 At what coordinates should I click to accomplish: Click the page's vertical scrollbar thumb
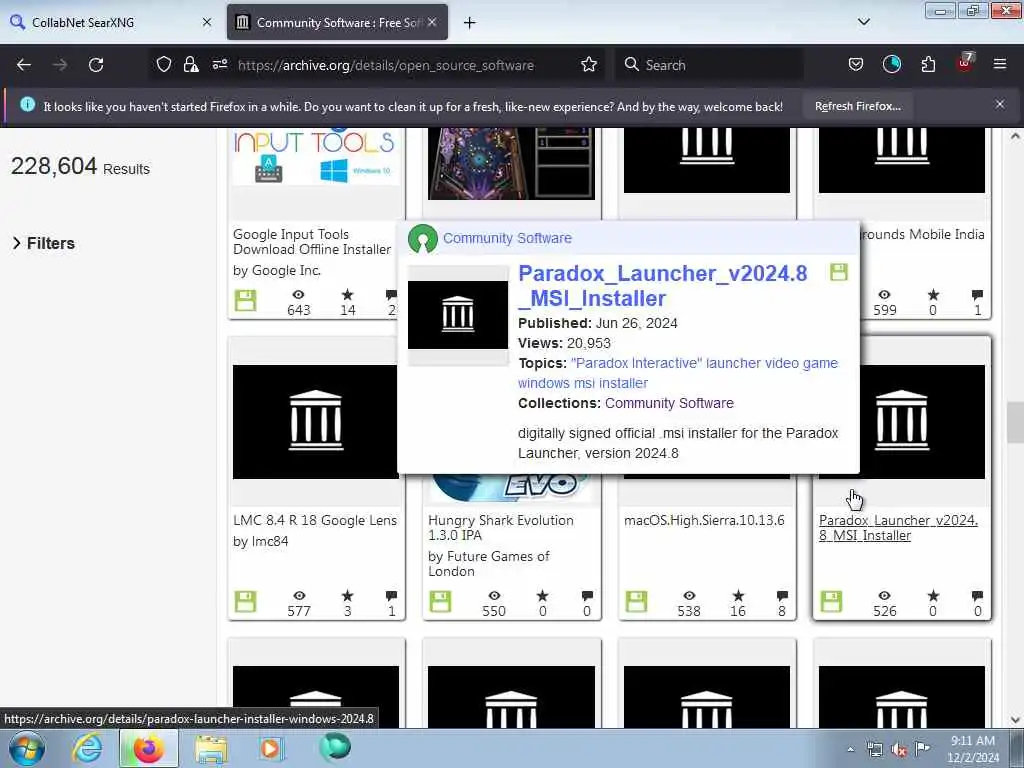[1014, 423]
